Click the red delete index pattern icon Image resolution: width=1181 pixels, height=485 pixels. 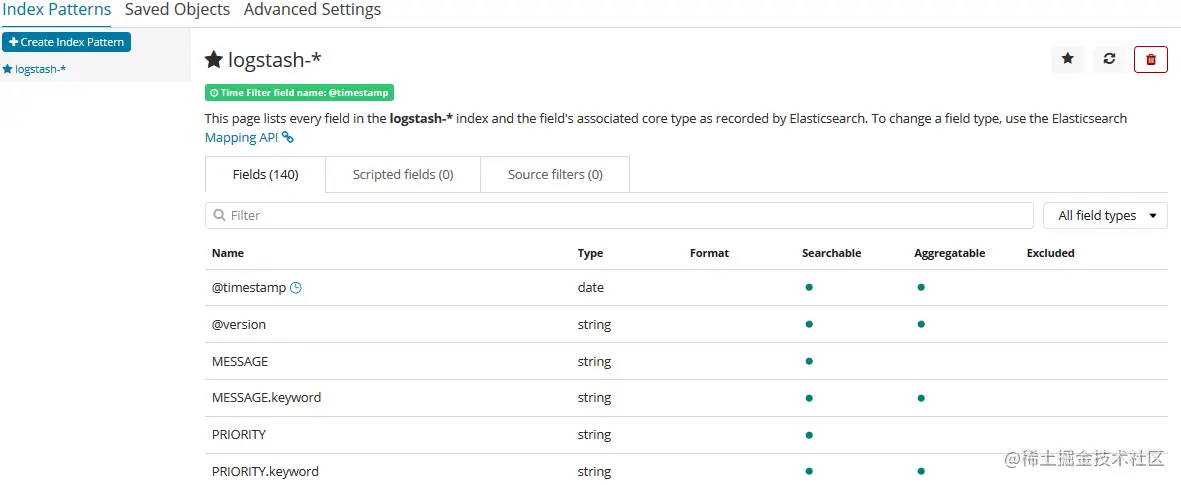(1150, 60)
